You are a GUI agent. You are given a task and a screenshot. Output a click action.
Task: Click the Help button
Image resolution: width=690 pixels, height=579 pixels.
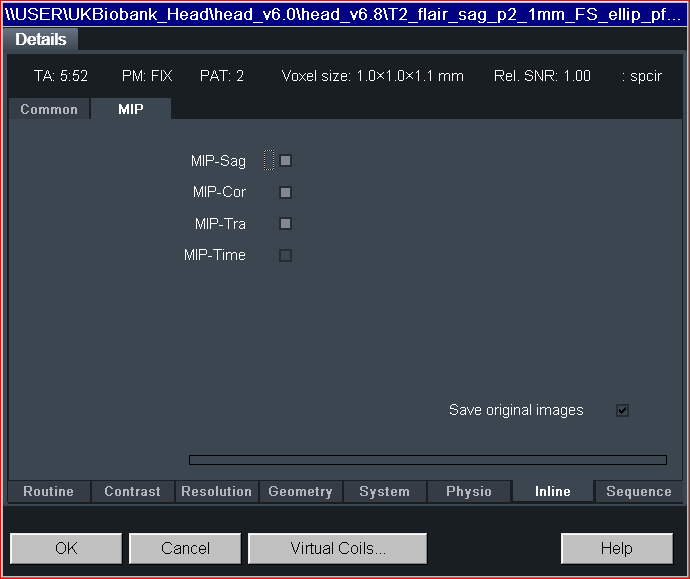[617, 548]
